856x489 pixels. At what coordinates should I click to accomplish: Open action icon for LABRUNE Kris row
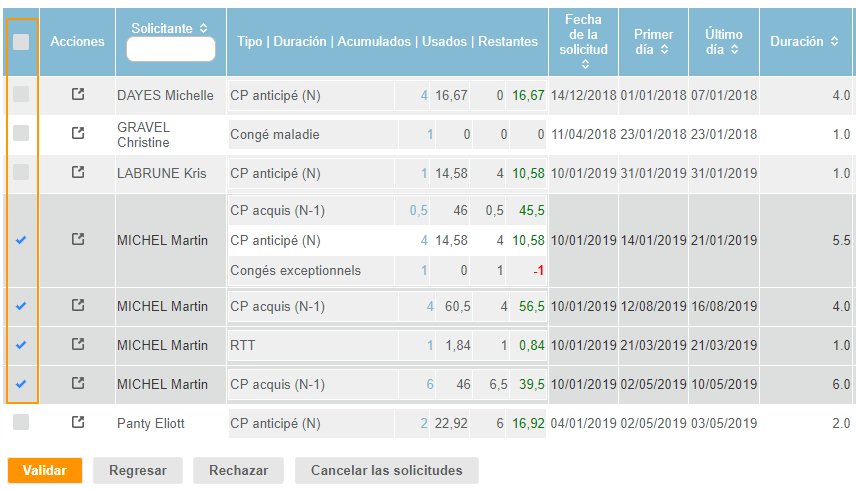78,172
